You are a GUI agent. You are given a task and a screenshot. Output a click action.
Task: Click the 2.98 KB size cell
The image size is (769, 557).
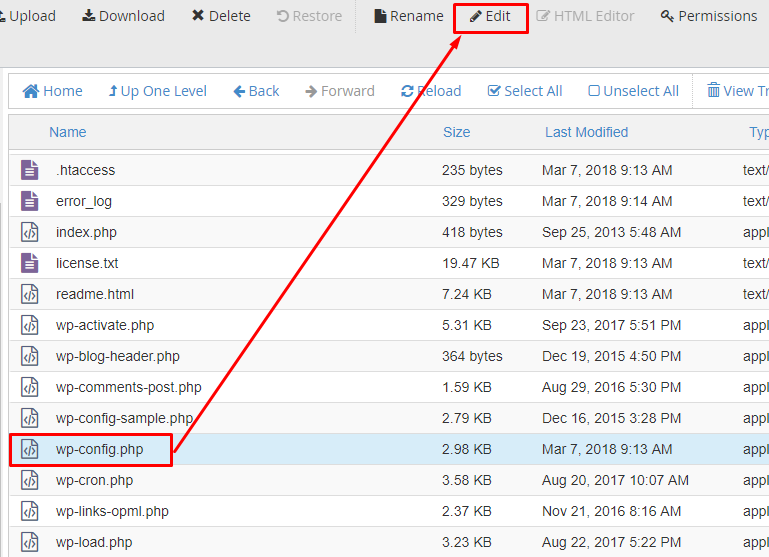coord(466,449)
